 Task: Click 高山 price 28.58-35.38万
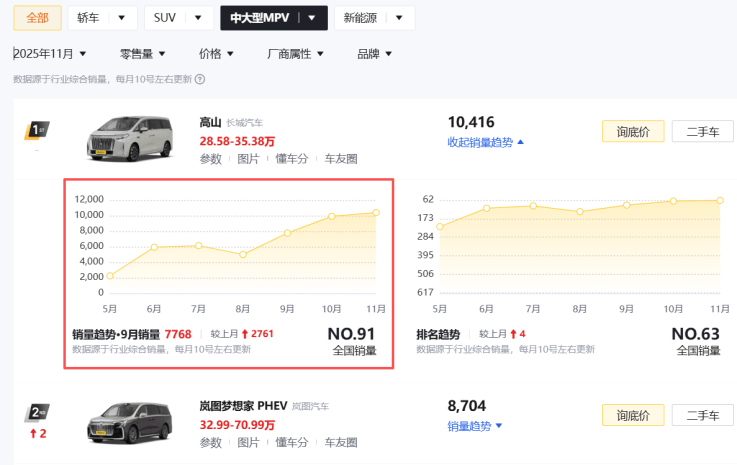[x=237, y=141]
